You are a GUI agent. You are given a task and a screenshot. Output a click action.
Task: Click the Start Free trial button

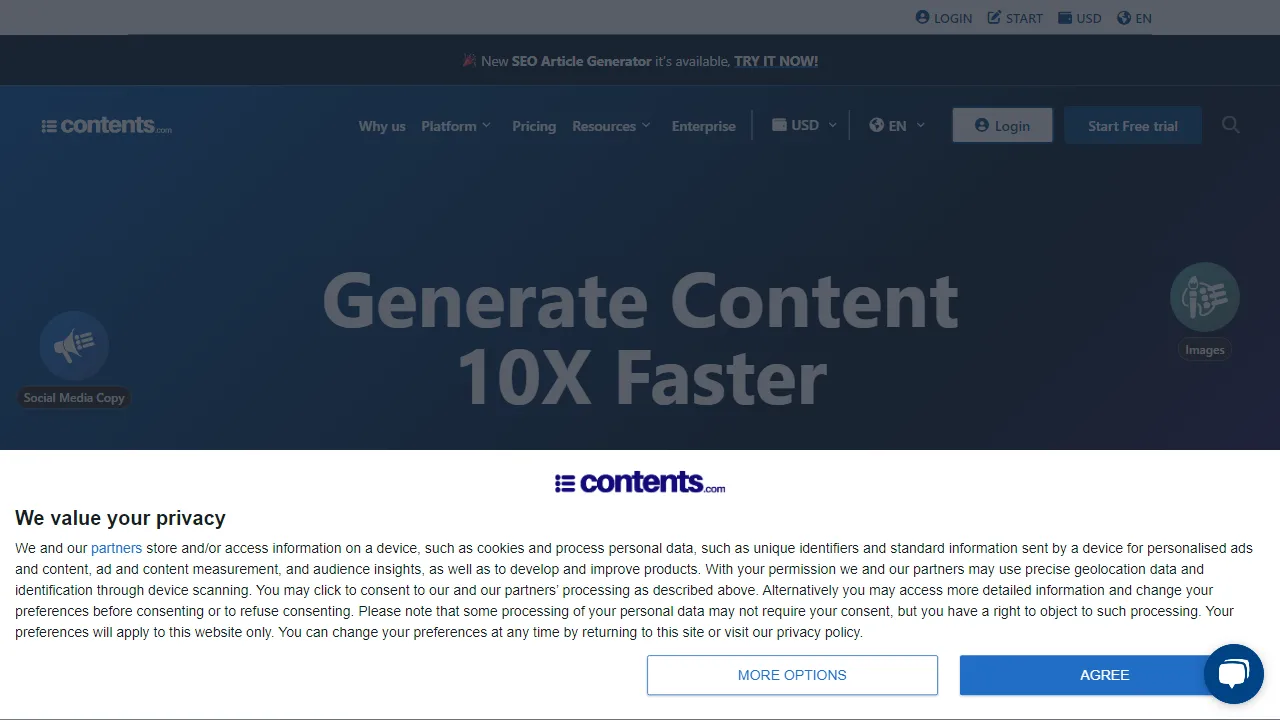click(x=1133, y=125)
